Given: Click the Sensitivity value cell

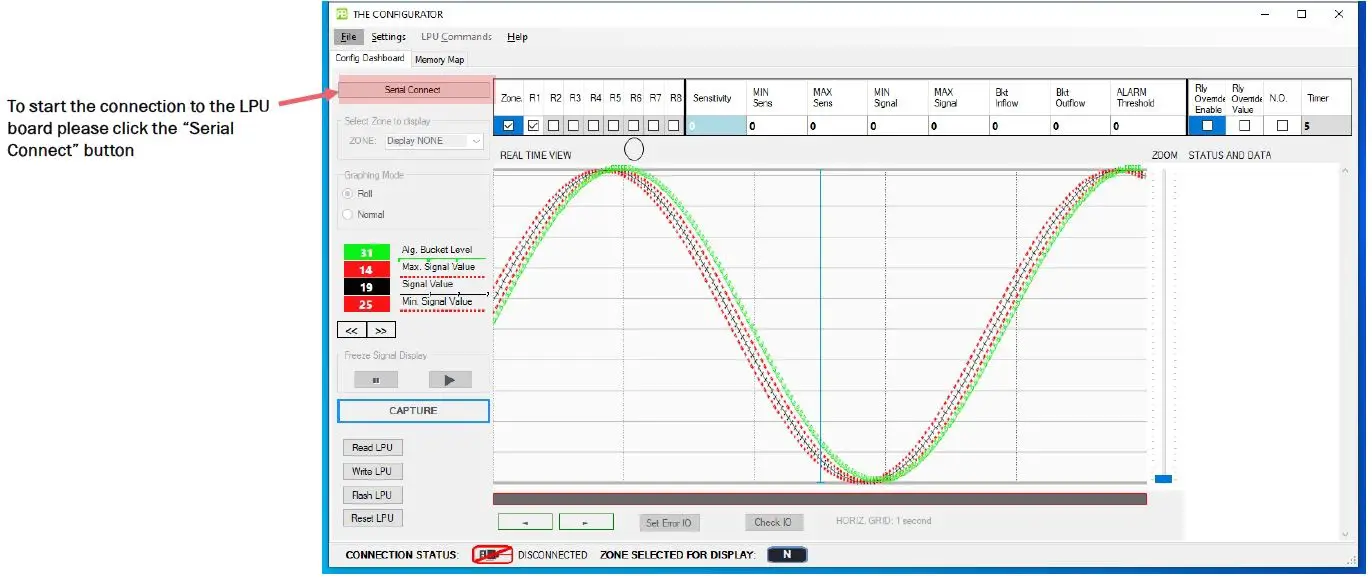Looking at the screenshot, I should coord(714,125).
